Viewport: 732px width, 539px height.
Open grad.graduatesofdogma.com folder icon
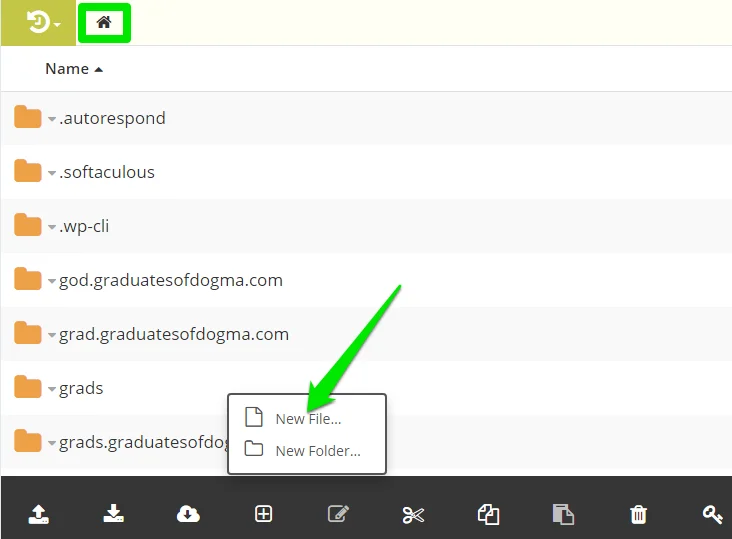[28, 333]
